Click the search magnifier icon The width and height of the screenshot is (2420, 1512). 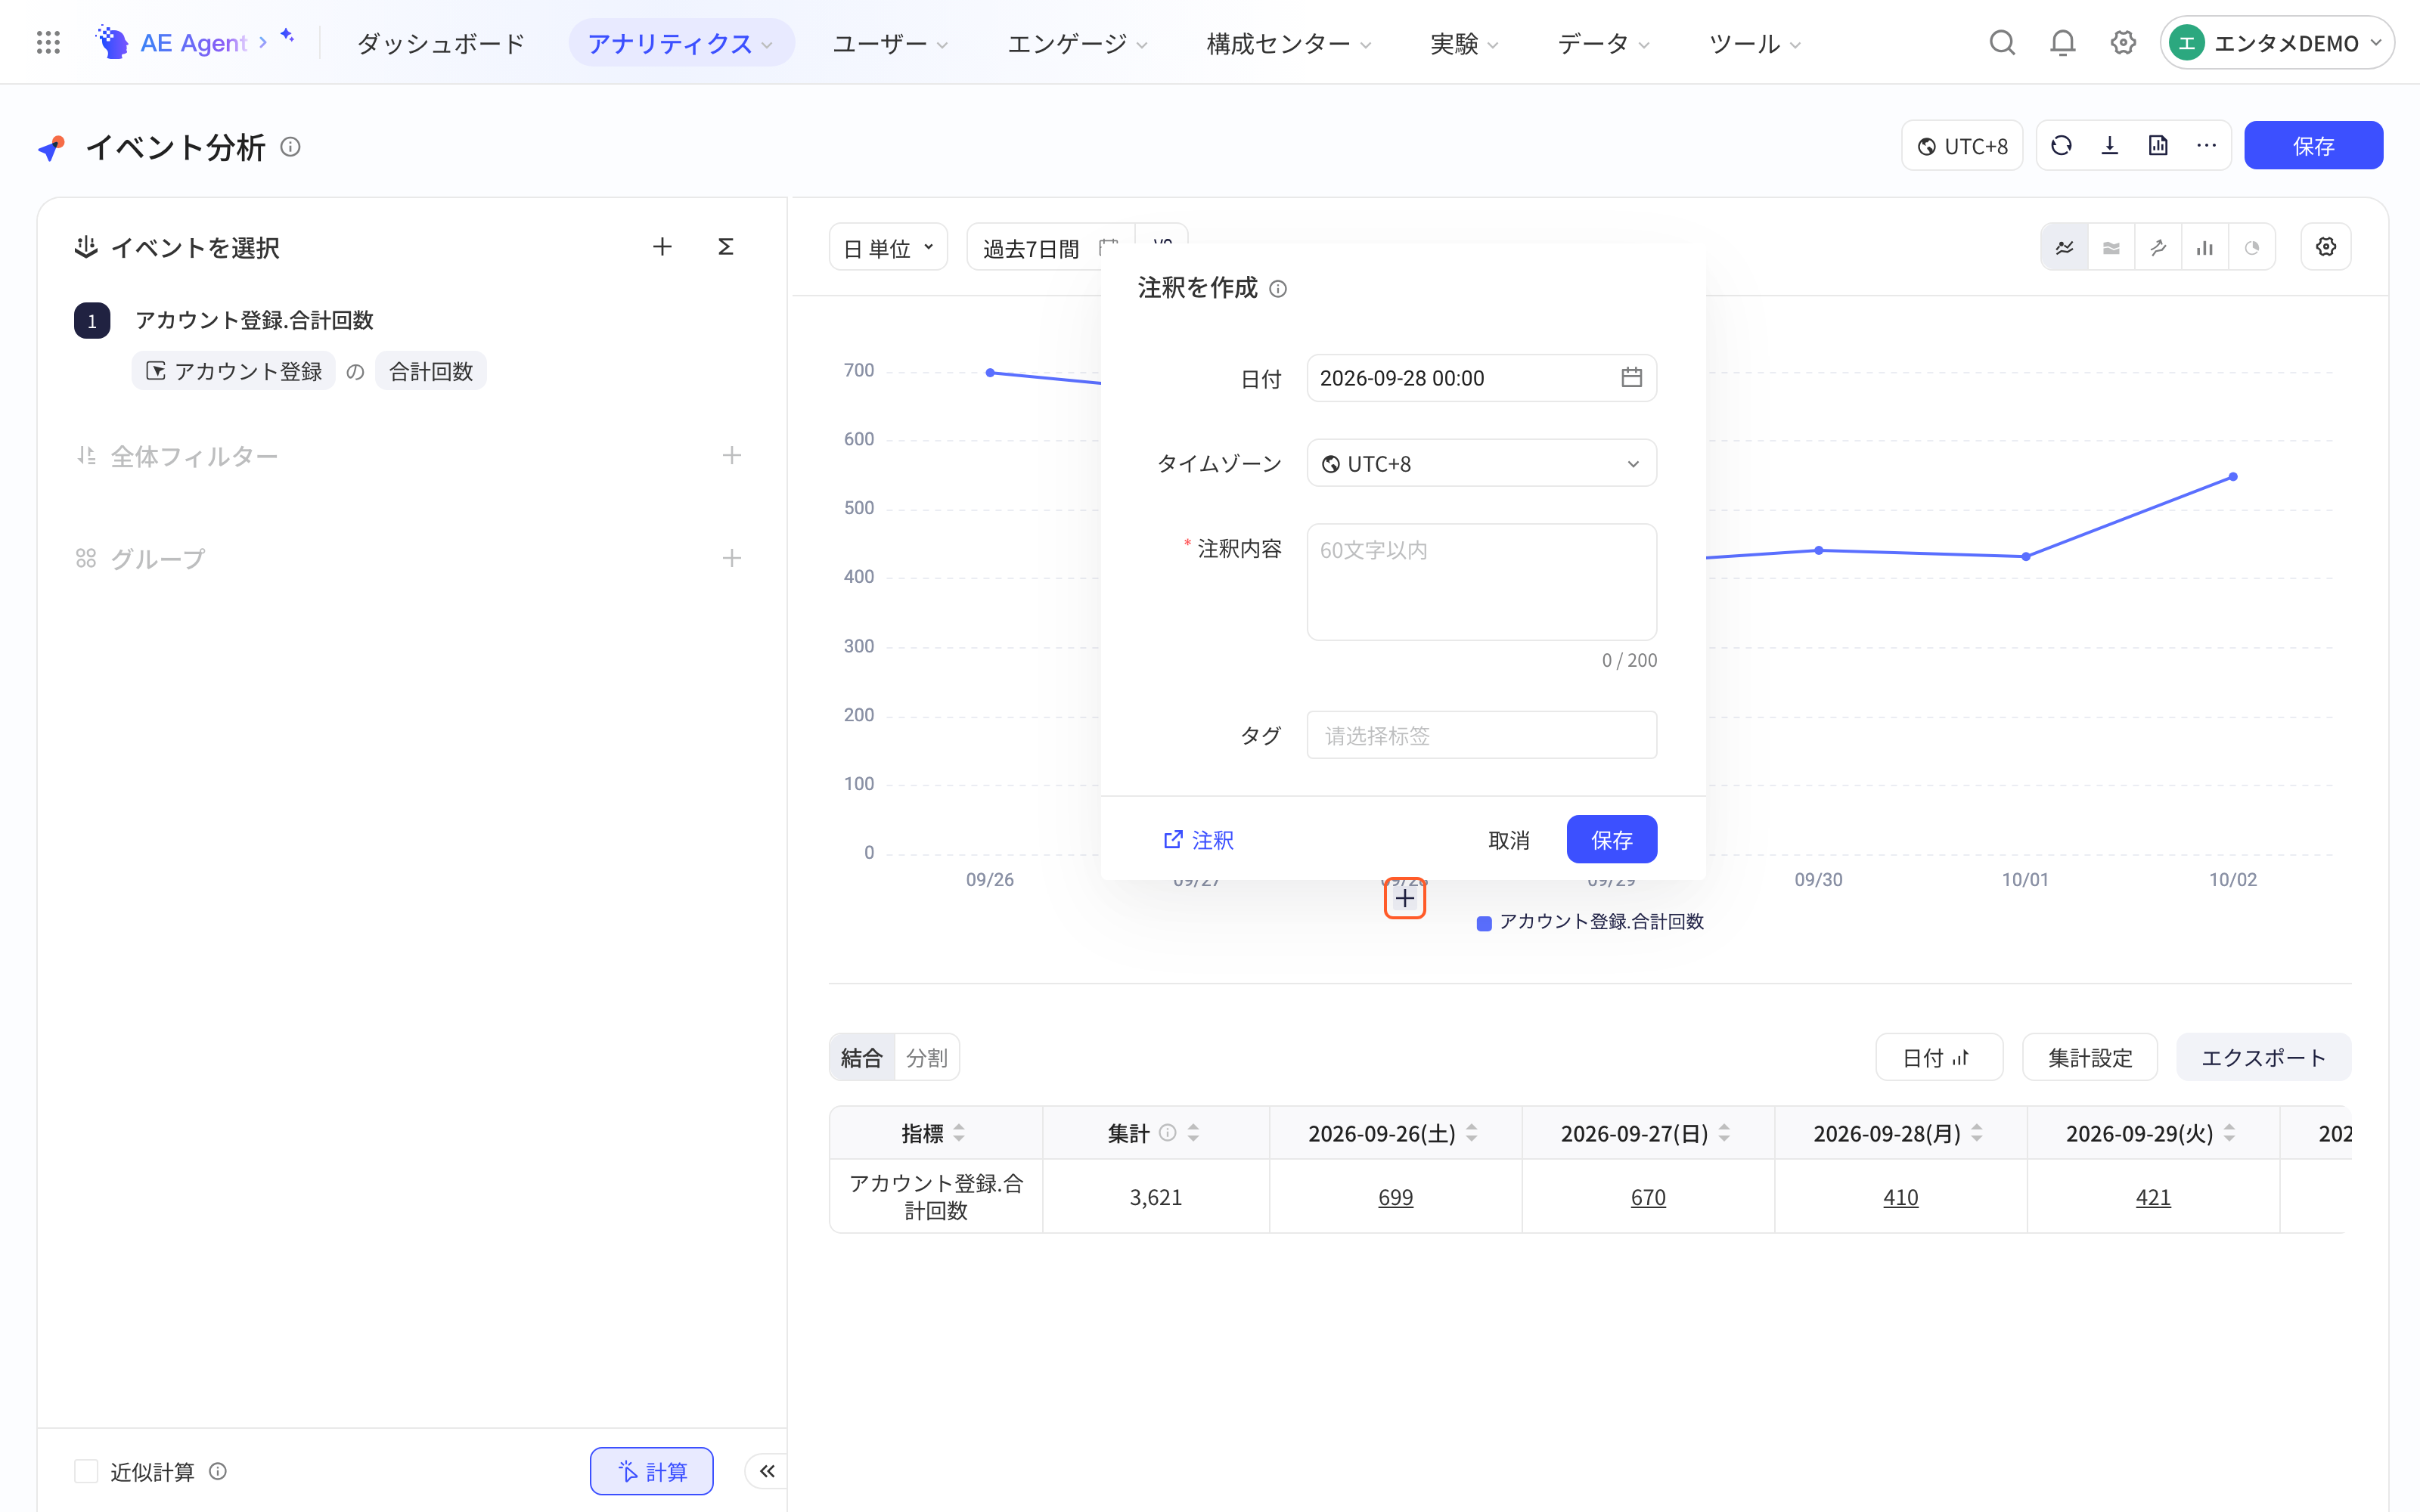pos(2001,43)
